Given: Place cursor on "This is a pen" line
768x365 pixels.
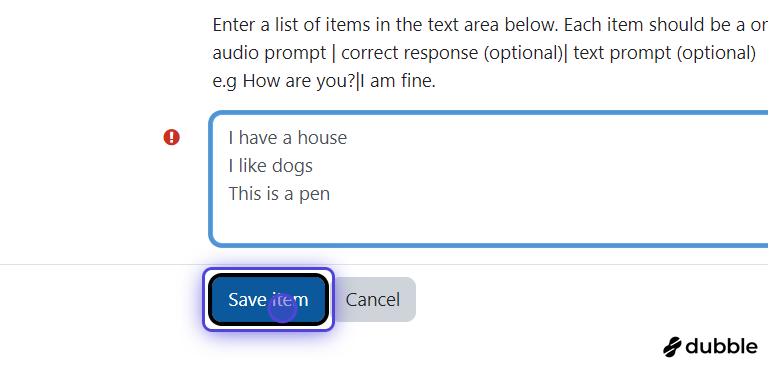Looking at the screenshot, I should click(279, 194).
